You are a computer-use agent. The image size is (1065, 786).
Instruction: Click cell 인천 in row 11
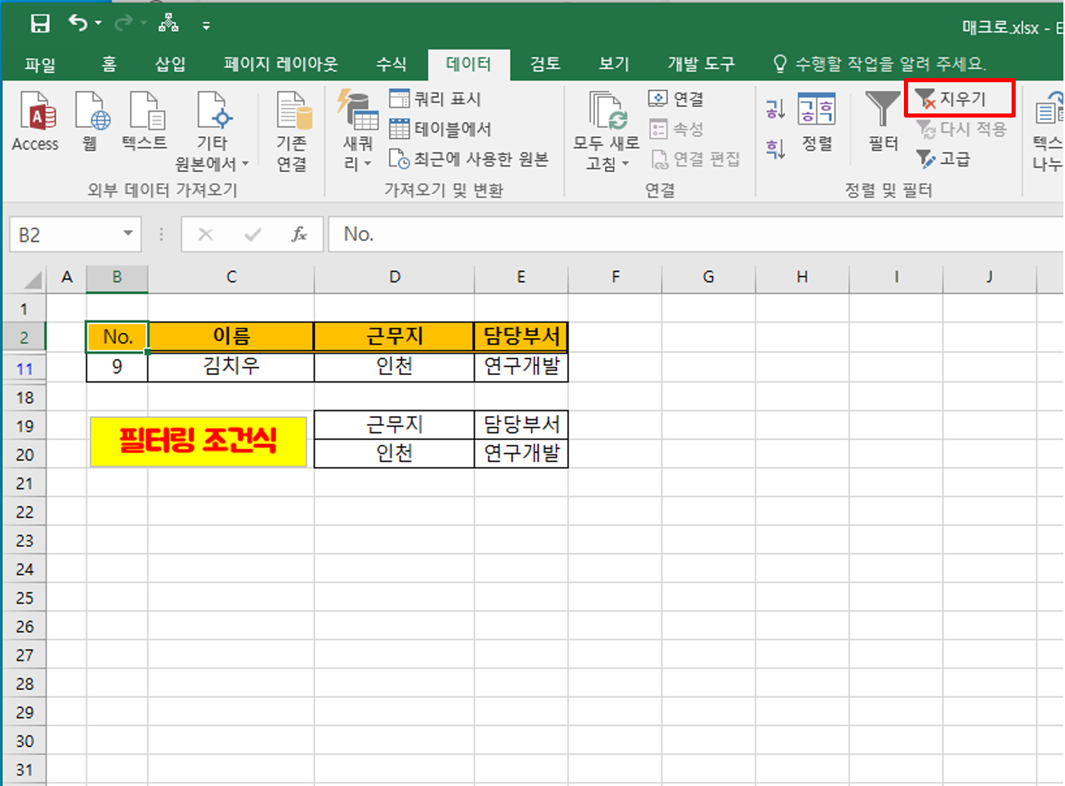(395, 367)
